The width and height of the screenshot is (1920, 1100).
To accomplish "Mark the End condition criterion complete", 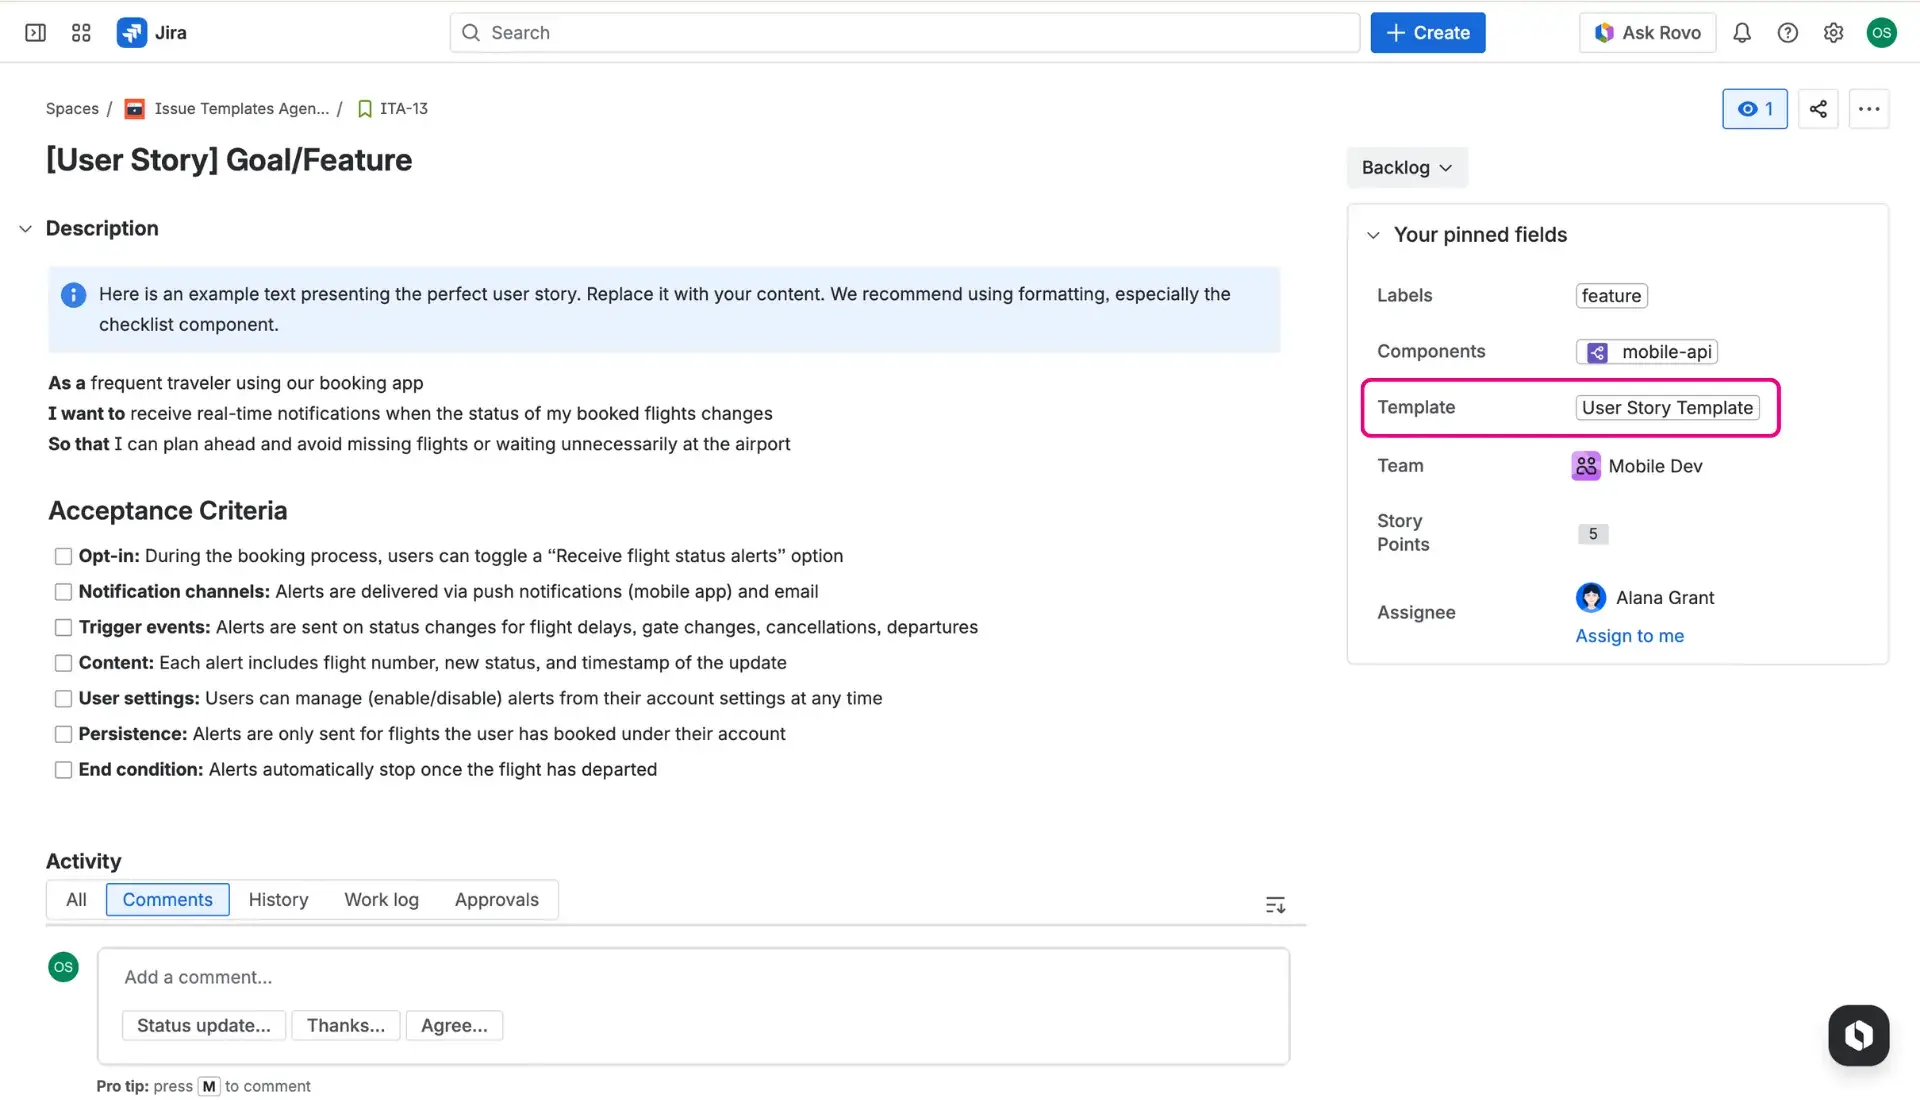I will click(x=63, y=769).
